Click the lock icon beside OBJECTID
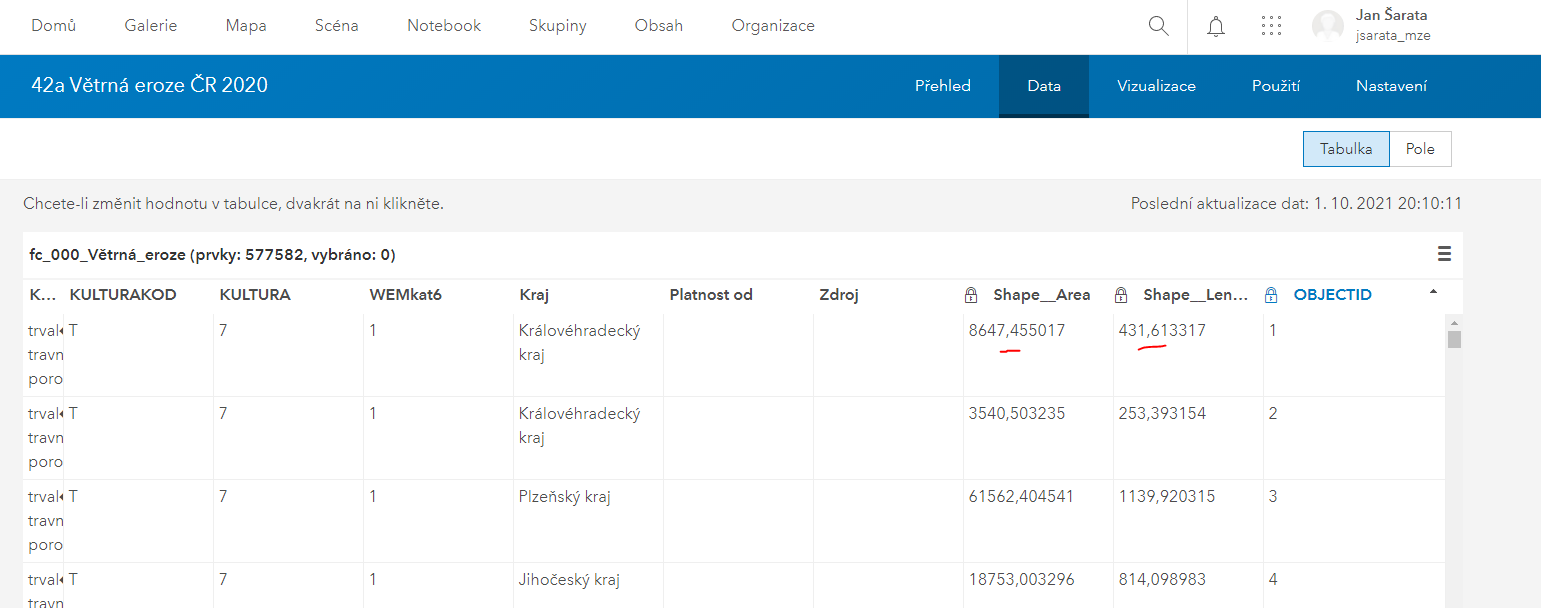This screenshot has height=608, width=1541. pyautogui.click(x=1271, y=295)
